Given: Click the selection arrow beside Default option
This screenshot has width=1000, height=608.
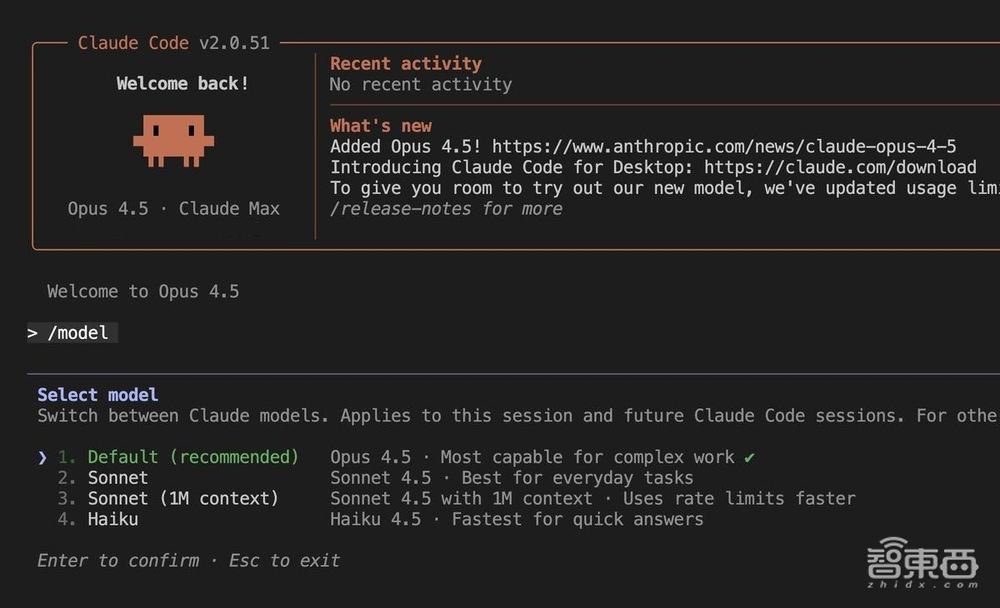Looking at the screenshot, I should pyautogui.click(x=42, y=457).
